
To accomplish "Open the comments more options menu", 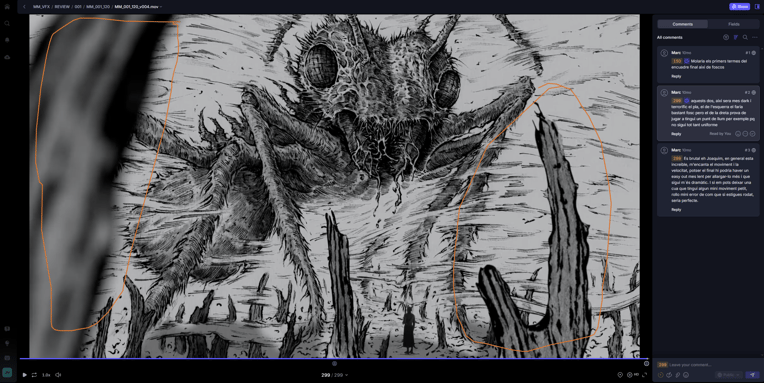I will [x=755, y=37].
